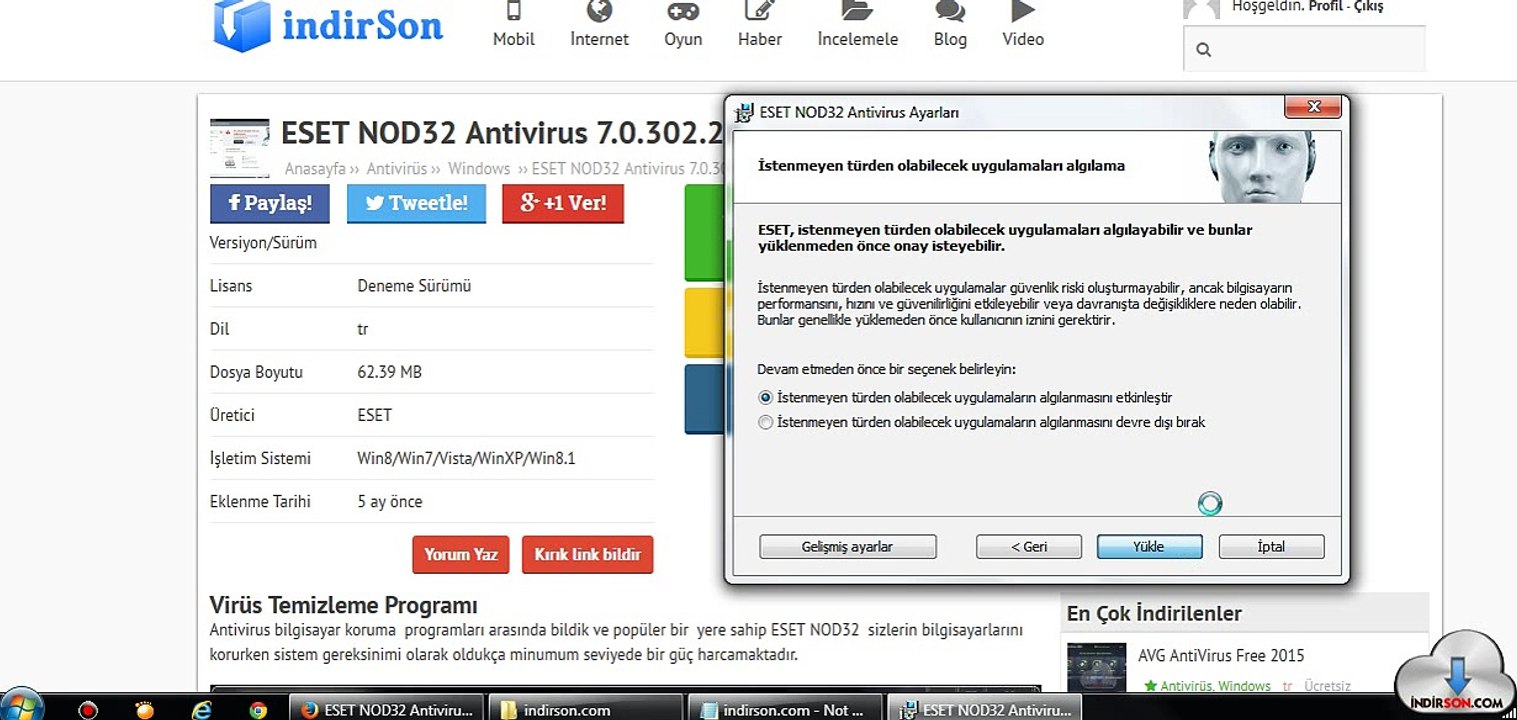Screen dimensions: 1517x720
Task: Open the İnceleme navigation section
Action: tap(858, 25)
